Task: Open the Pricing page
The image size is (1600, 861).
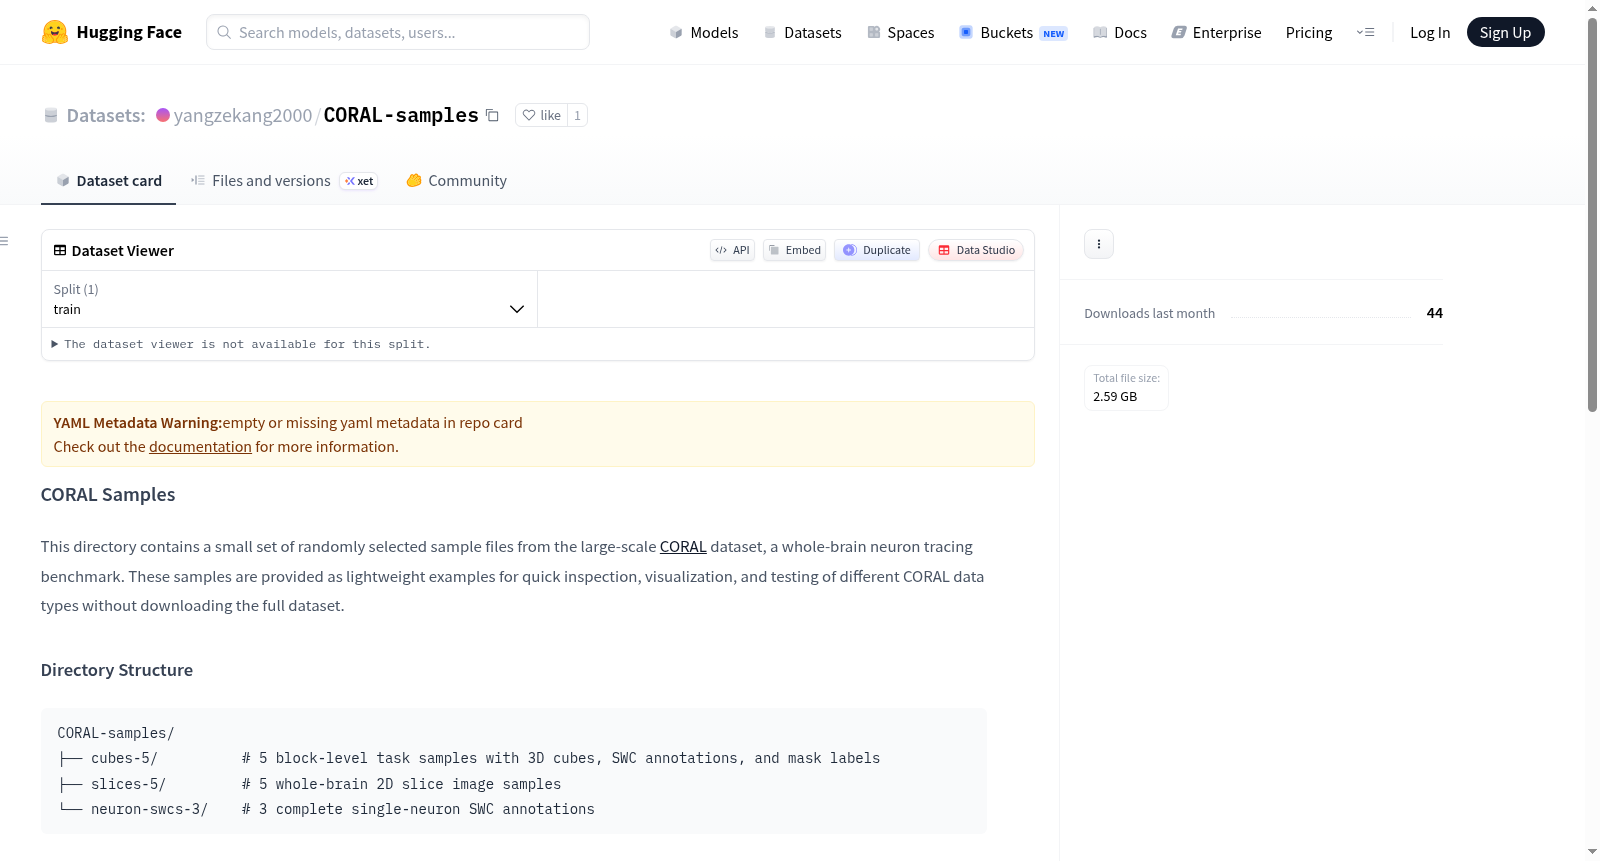Action: pyautogui.click(x=1309, y=32)
